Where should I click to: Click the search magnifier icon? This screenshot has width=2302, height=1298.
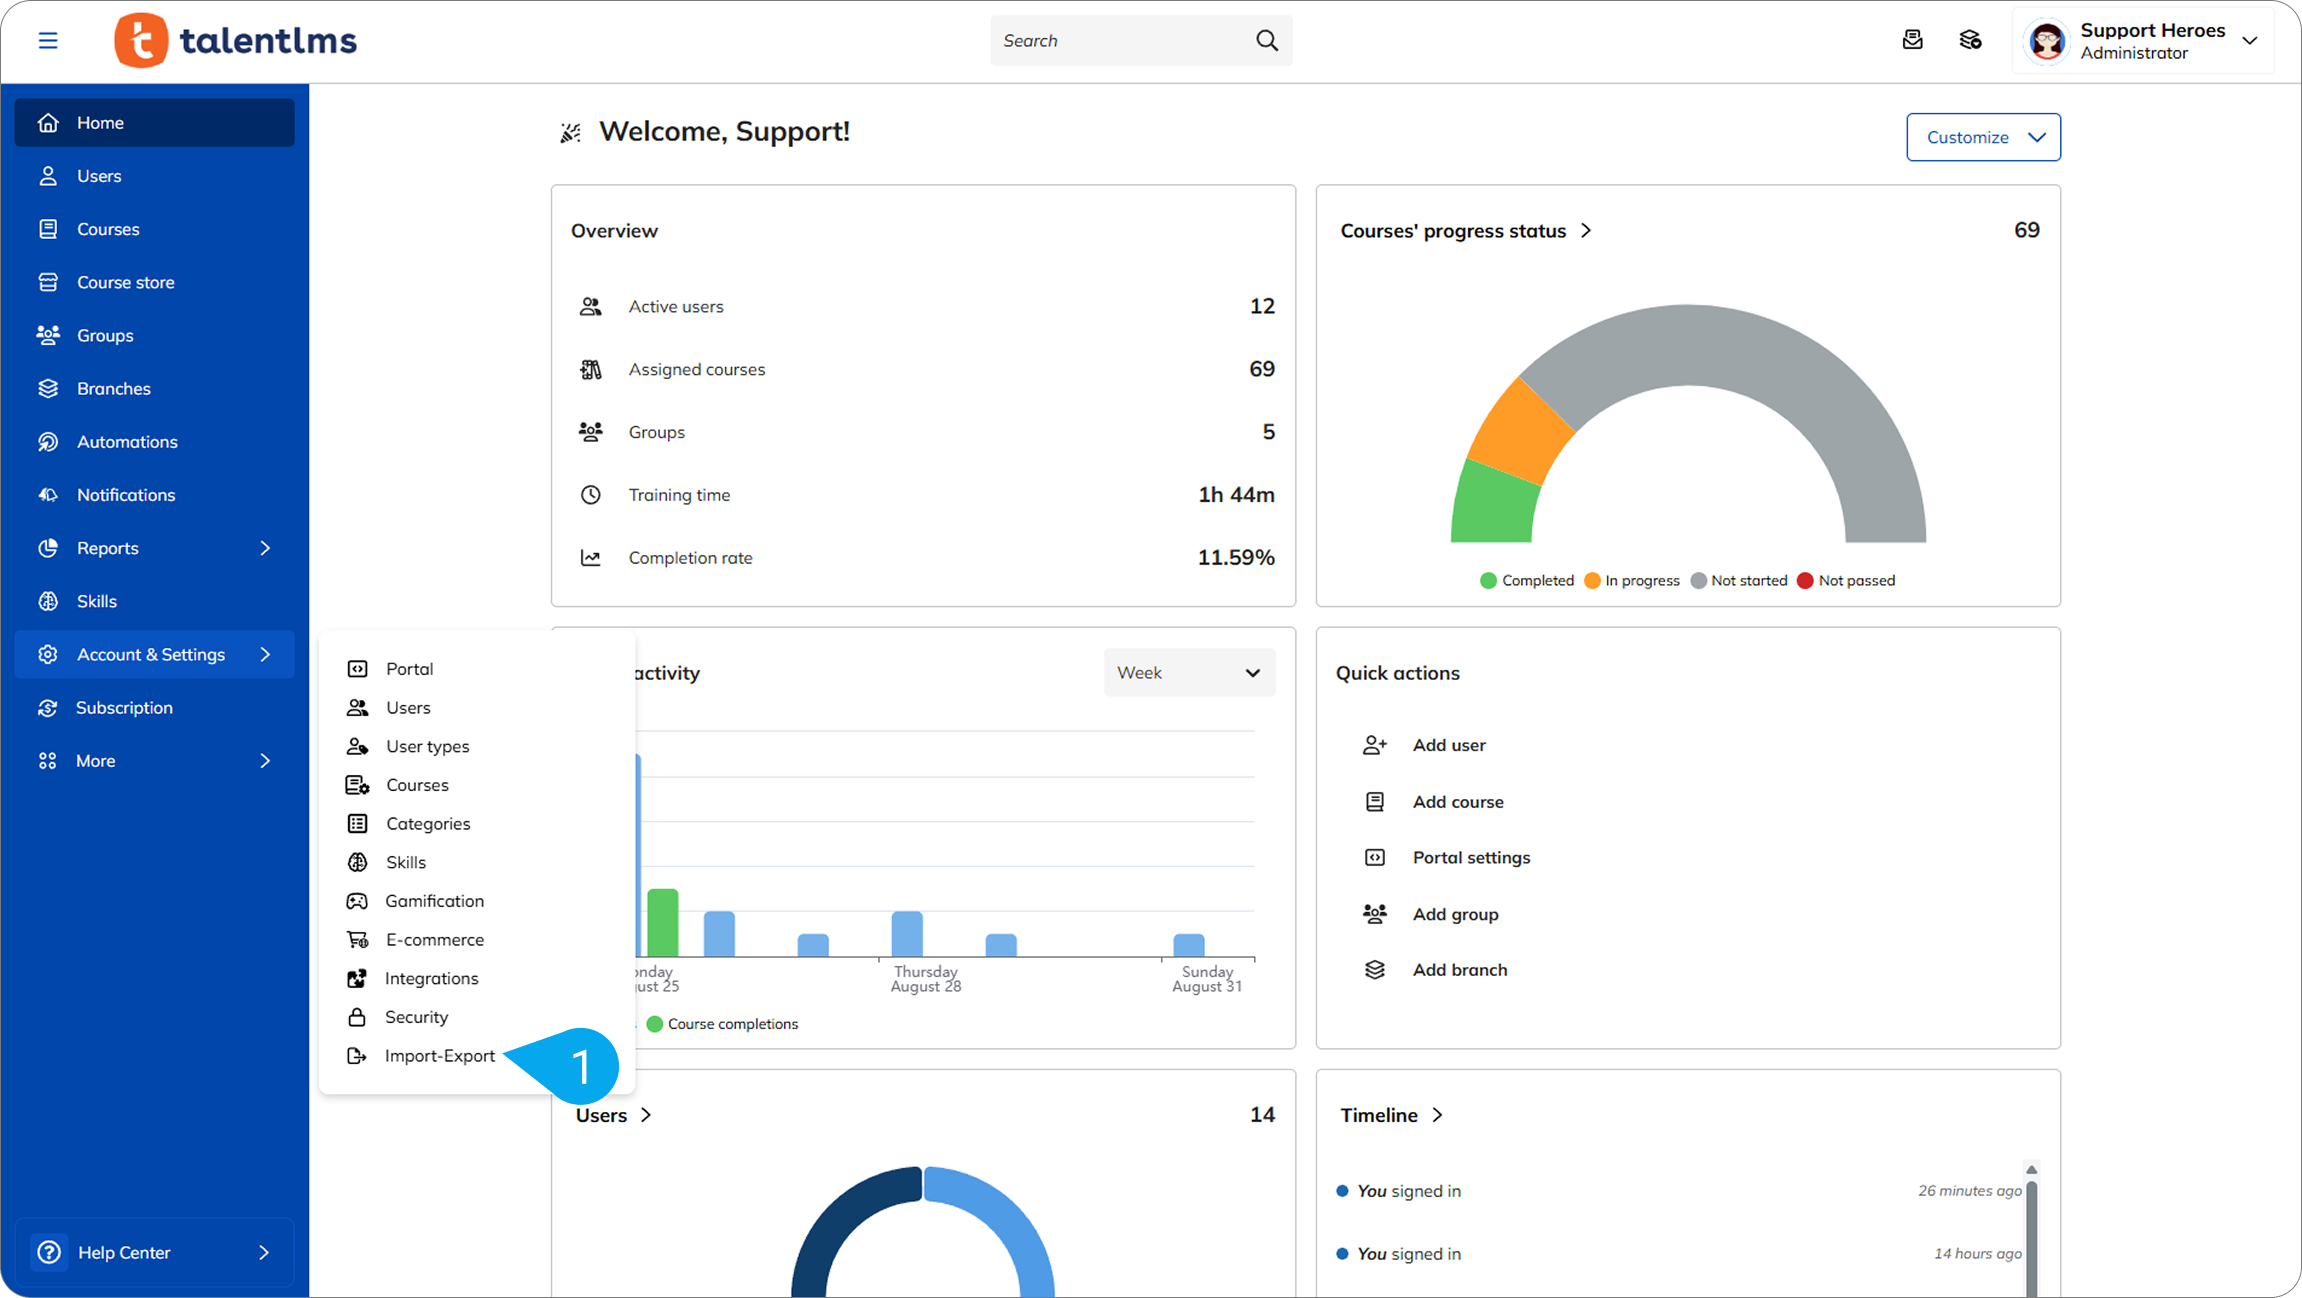[1266, 41]
